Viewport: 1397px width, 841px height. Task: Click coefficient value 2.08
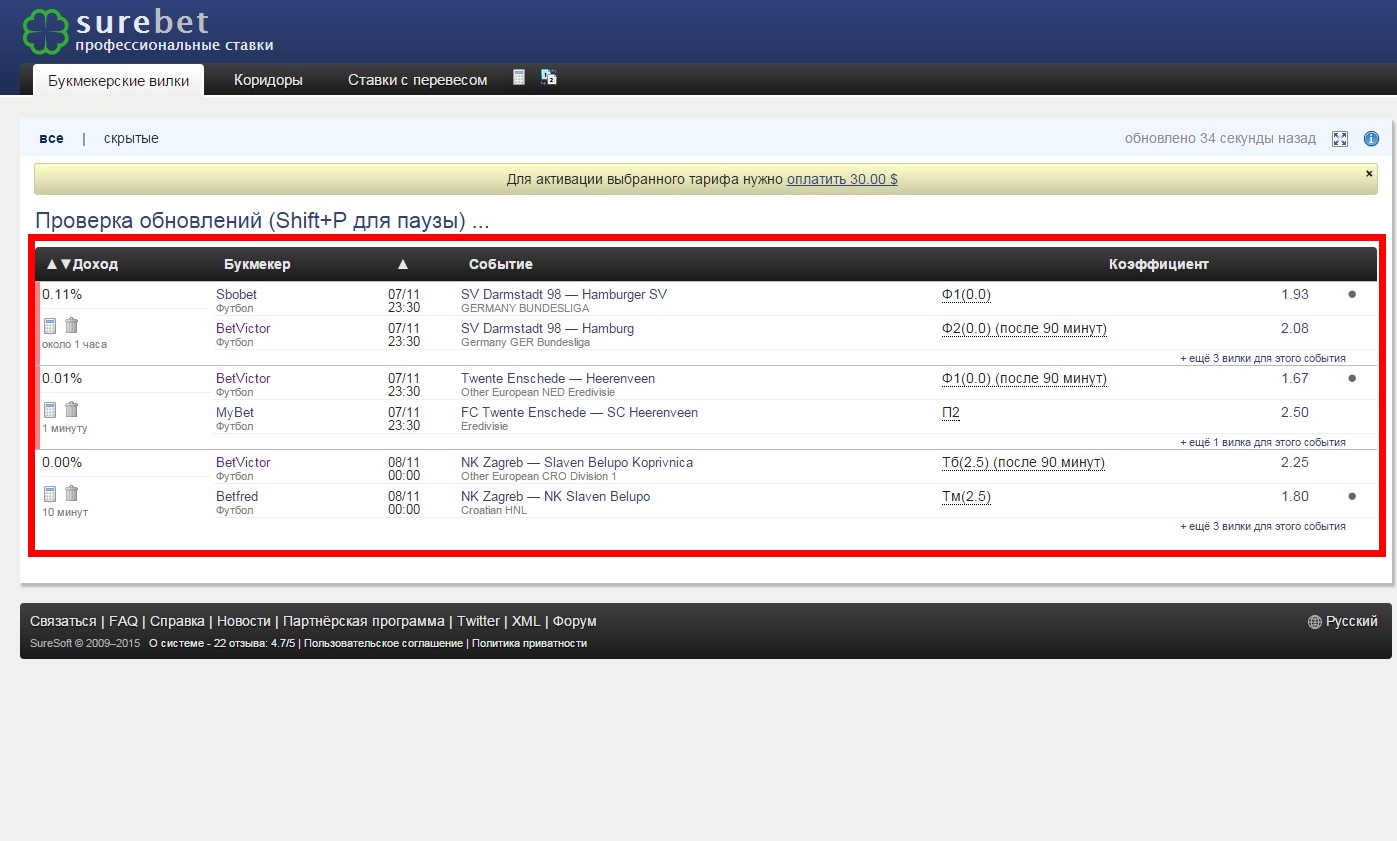point(1294,328)
